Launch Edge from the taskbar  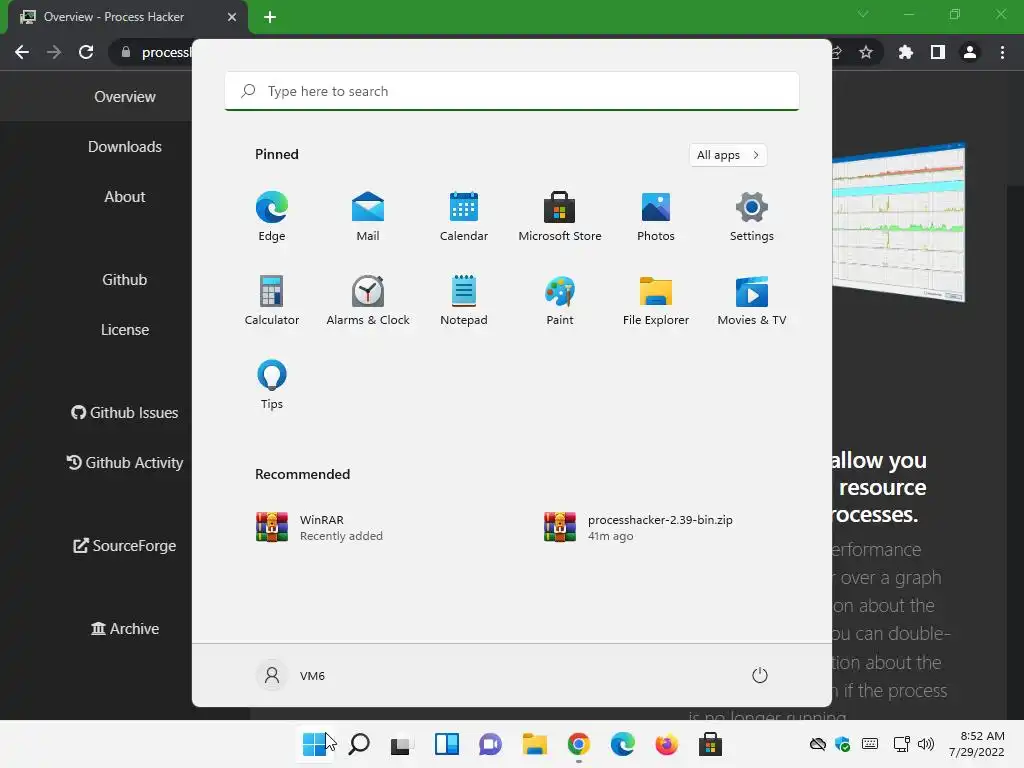click(x=622, y=744)
